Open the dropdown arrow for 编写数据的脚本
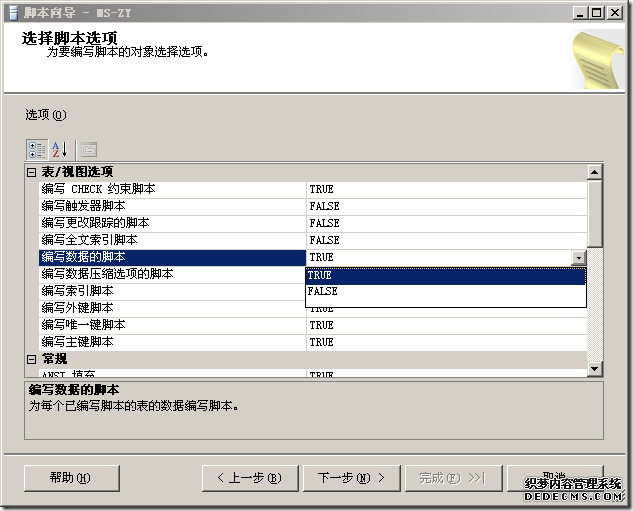 [578, 258]
